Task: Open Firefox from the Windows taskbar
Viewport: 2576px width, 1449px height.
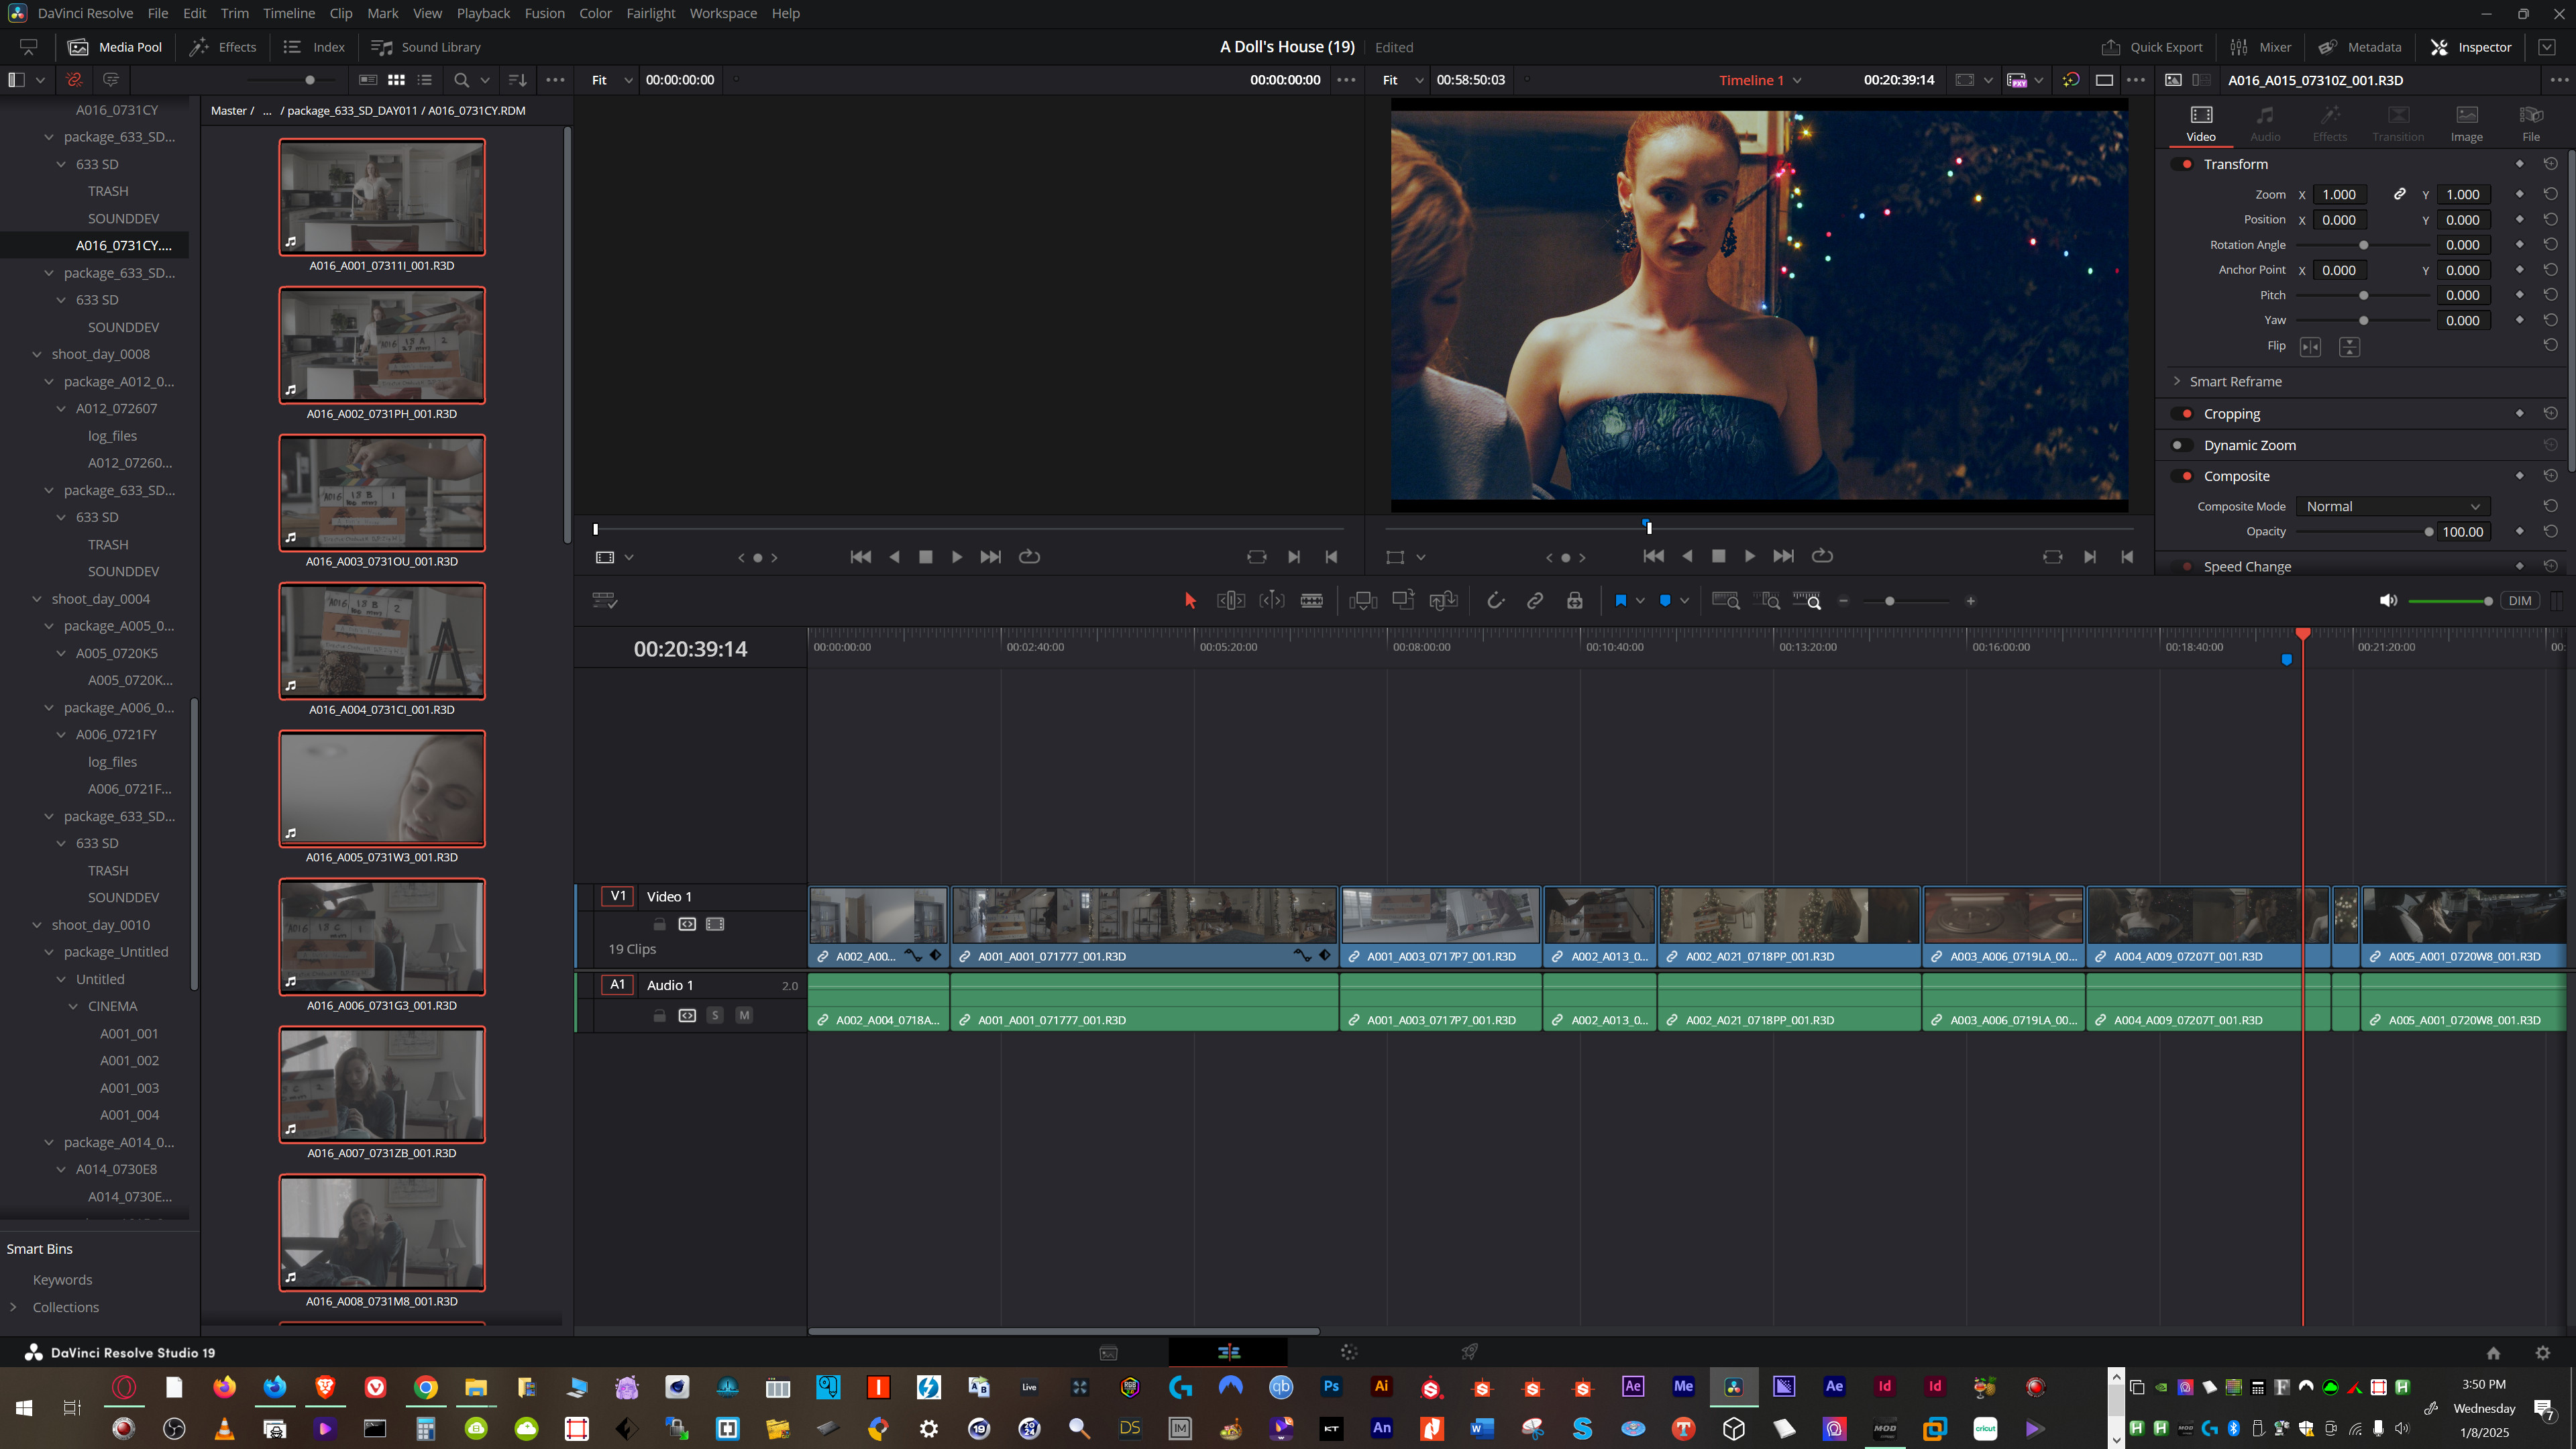Action: click(224, 1386)
